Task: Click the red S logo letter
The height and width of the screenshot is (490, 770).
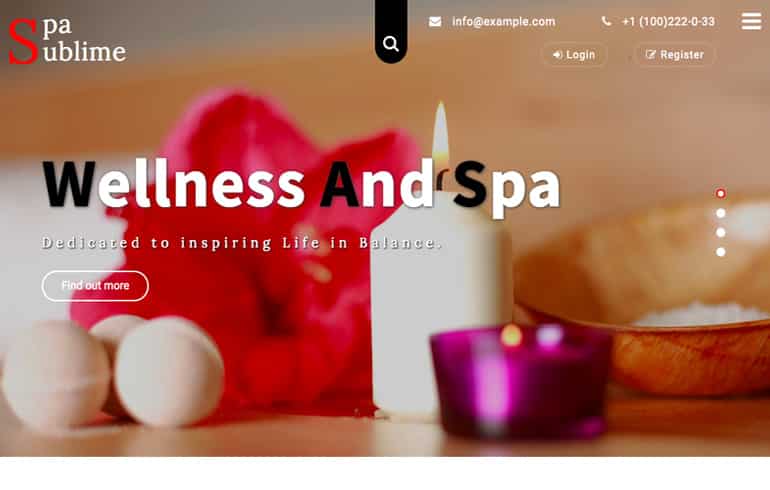Action: point(24,41)
